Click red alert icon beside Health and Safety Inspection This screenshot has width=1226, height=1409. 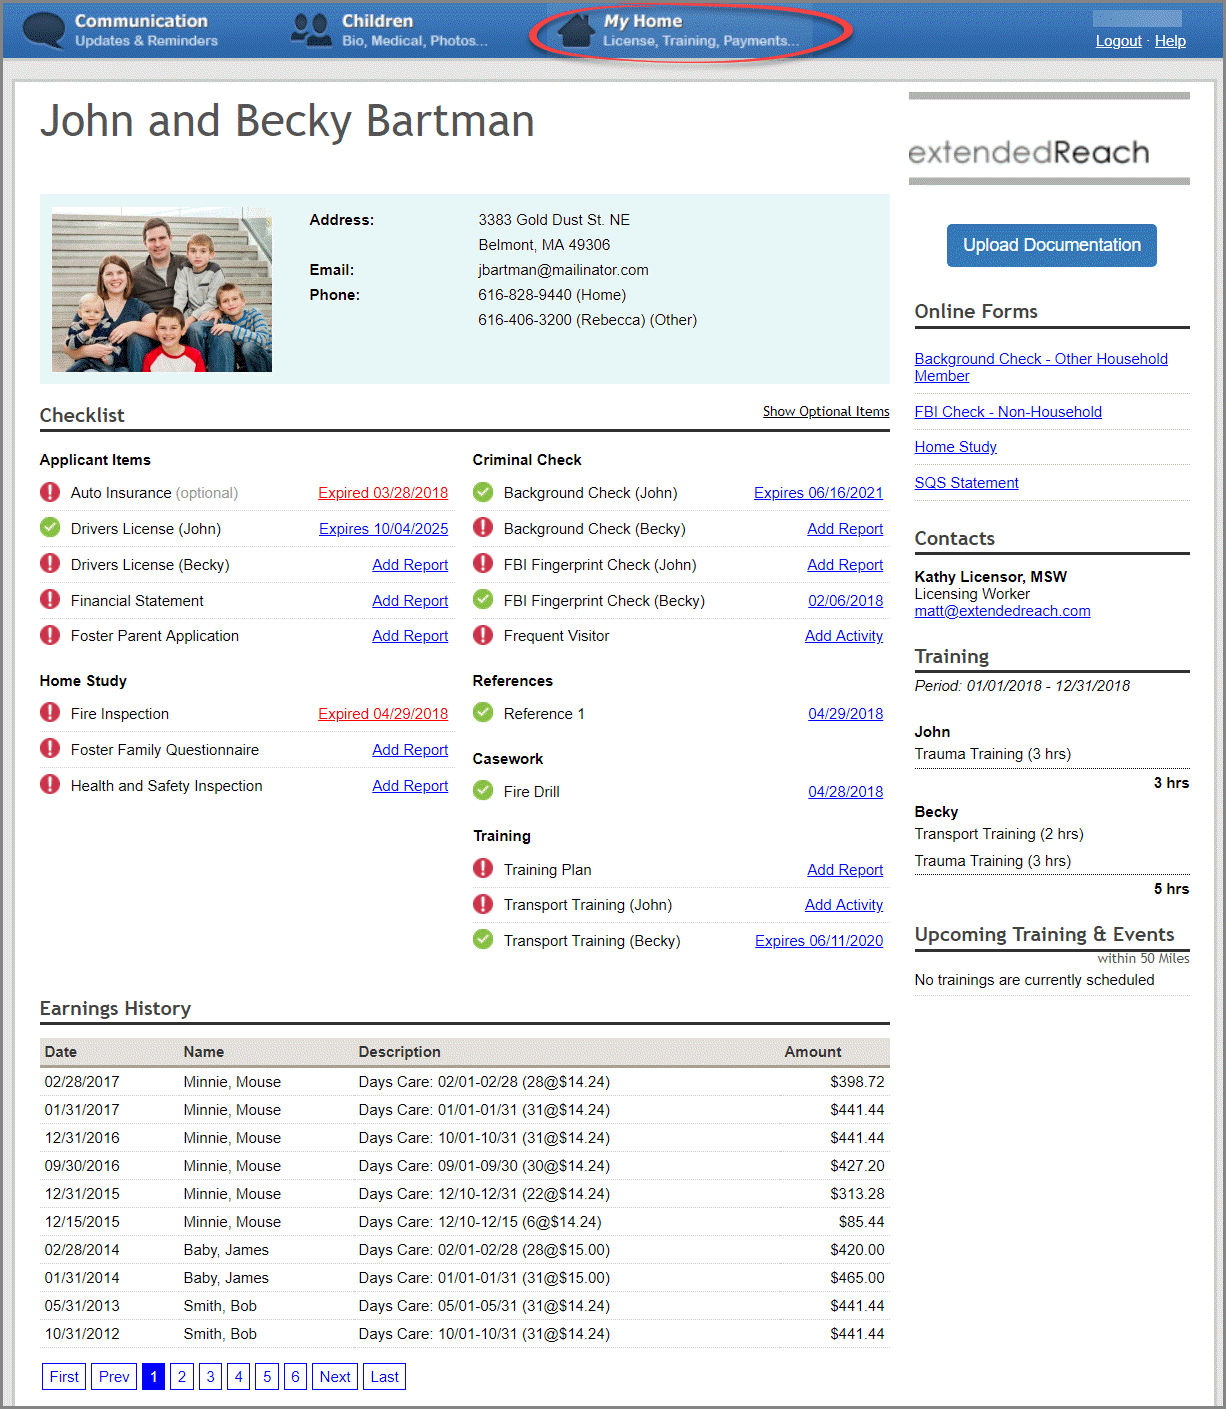50,784
